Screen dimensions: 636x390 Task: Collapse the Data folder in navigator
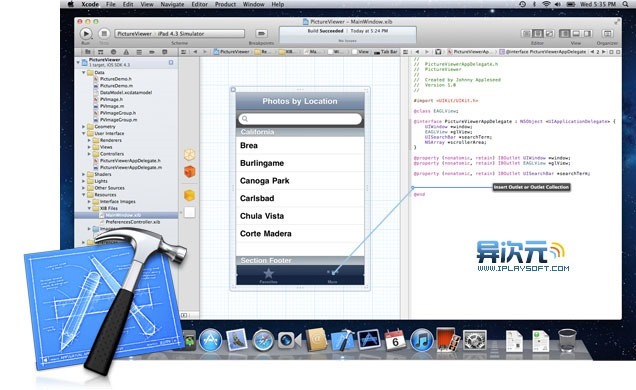tap(84, 73)
